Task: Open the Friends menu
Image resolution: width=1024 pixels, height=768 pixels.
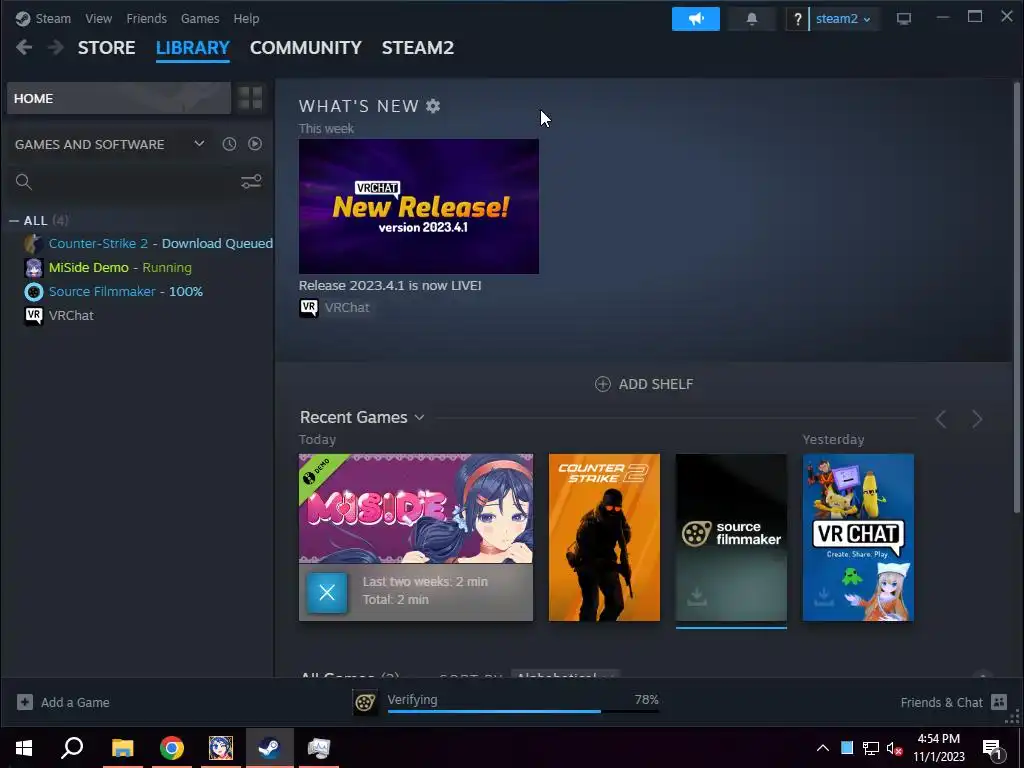Action: click(x=146, y=19)
